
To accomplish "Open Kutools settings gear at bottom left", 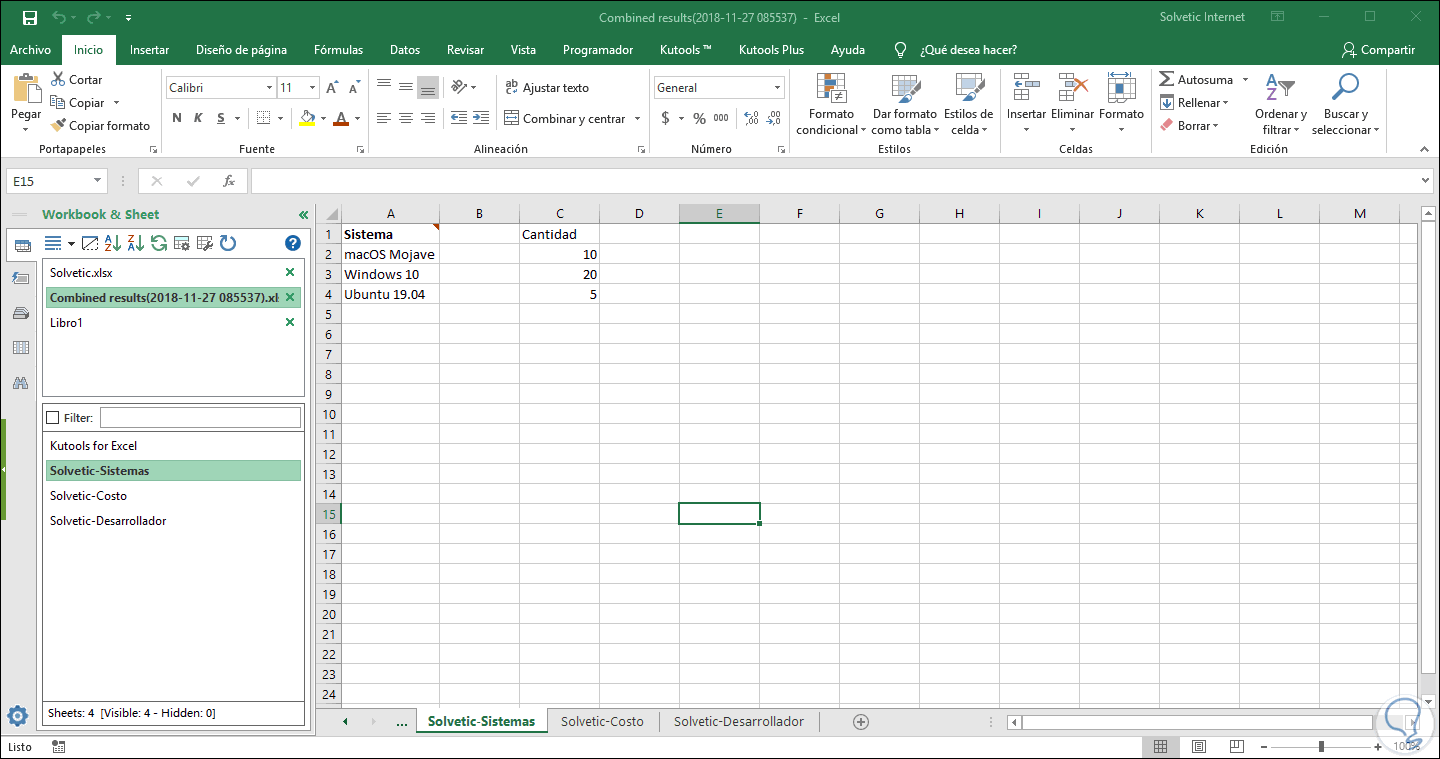I will coord(17,715).
